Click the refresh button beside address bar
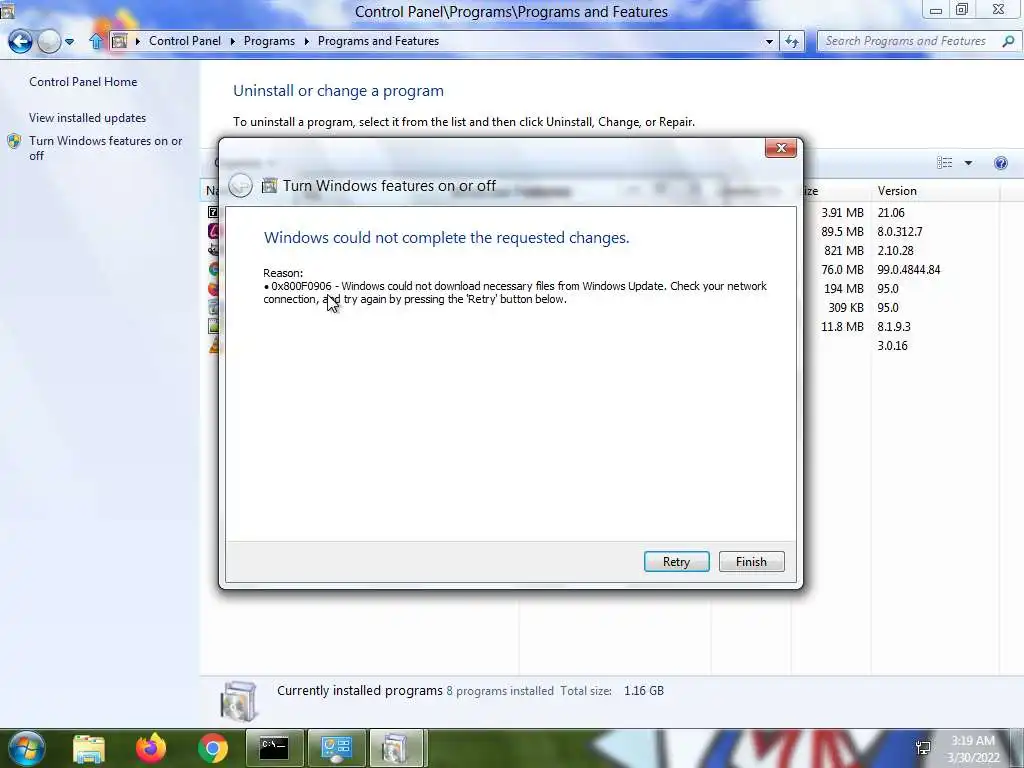 792,41
